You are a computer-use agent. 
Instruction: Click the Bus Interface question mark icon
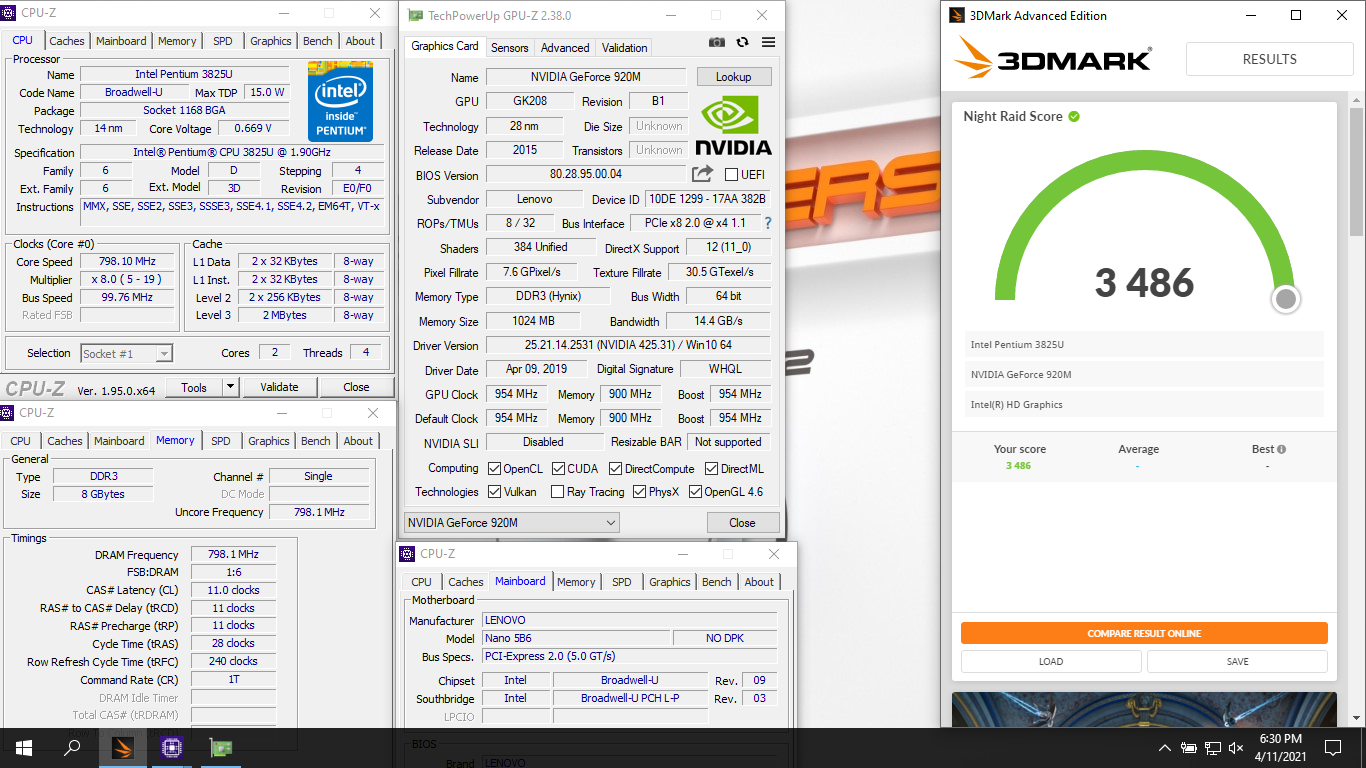tap(768, 223)
